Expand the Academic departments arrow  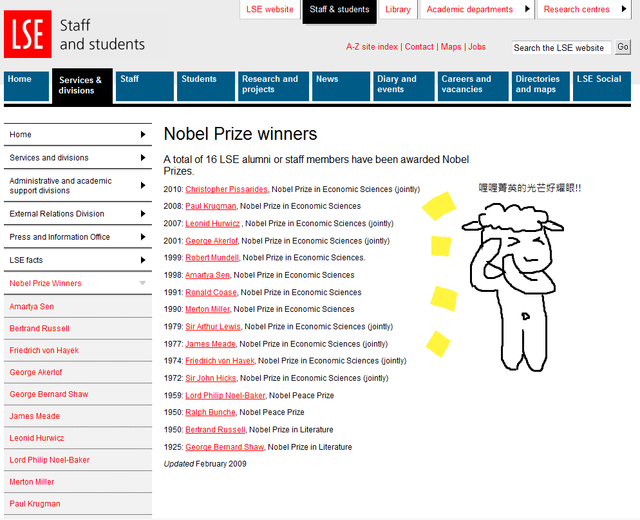527,9
